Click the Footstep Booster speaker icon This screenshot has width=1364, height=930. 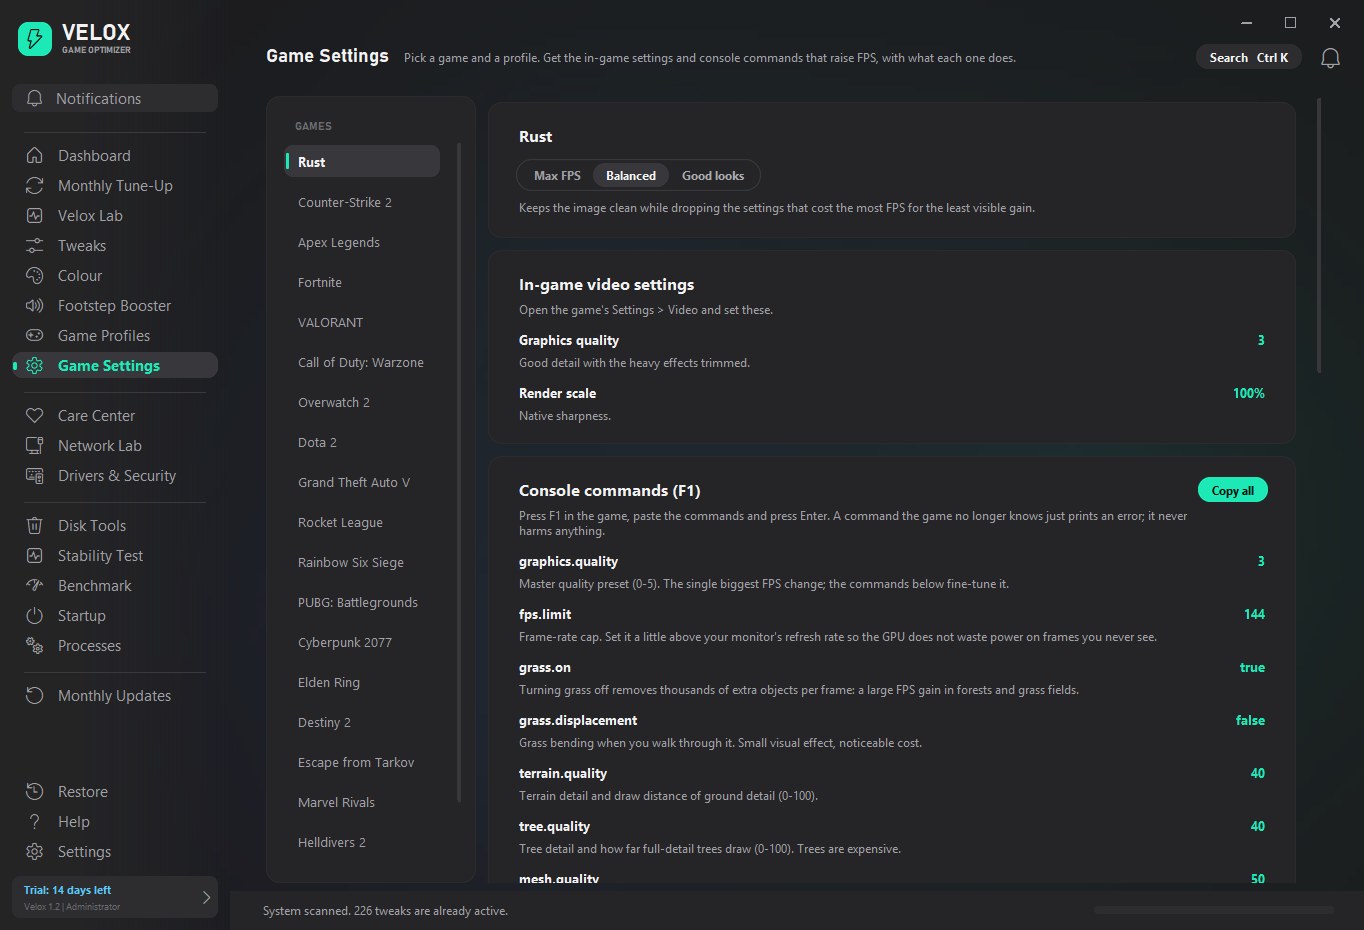[x=34, y=305]
